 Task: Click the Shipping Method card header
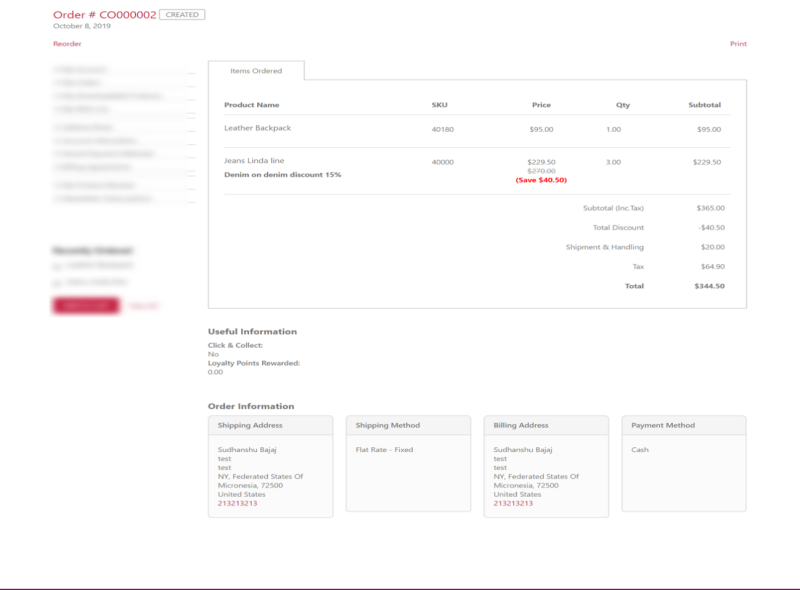coord(408,425)
